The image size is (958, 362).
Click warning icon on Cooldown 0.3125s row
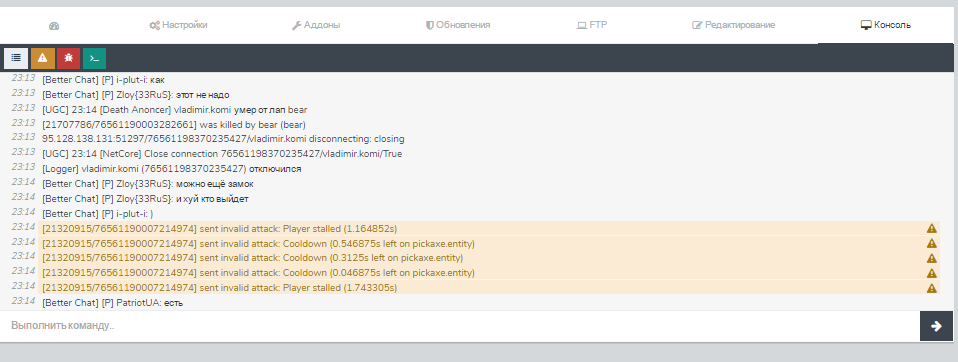pyautogui.click(x=931, y=258)
